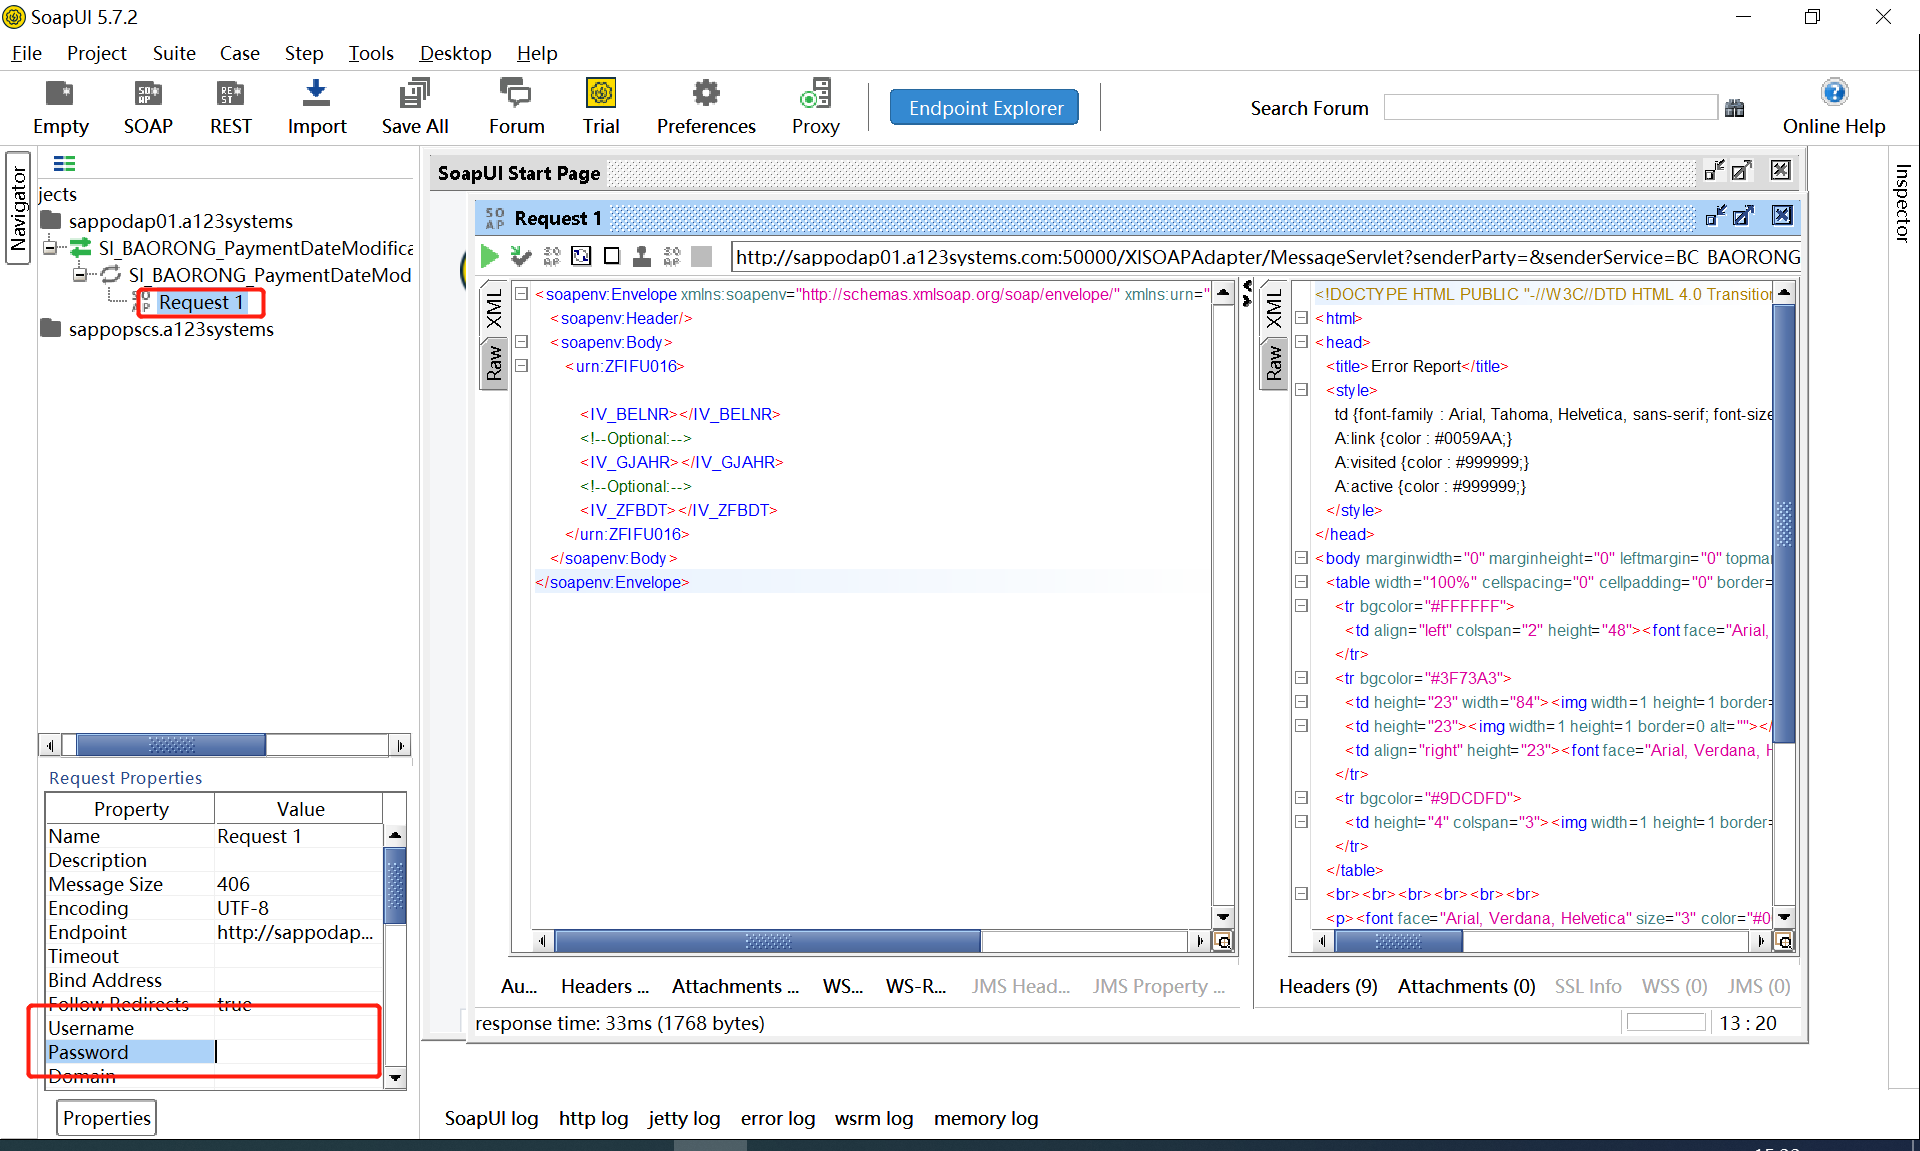The height and width of the screenshot is (1151, 1920).
Task: Click the response editor bottom-right search icon
Action: pos(1783,941)
